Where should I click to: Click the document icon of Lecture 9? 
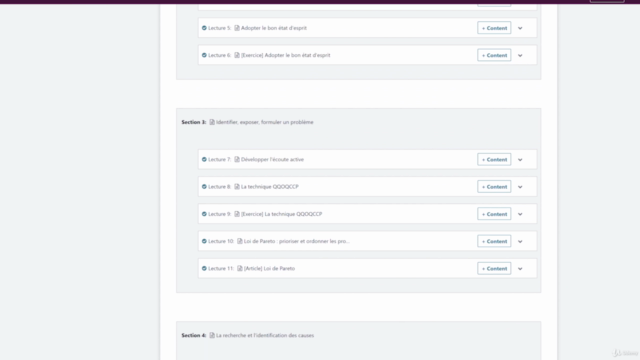[237, 214]
